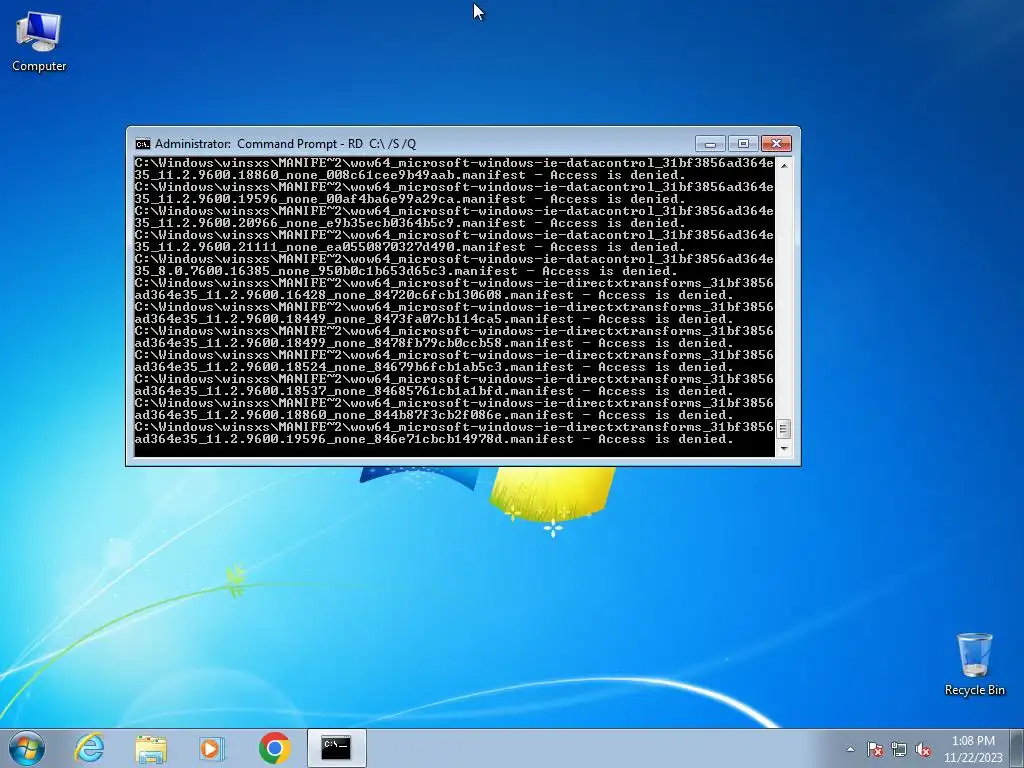Open Action Center flag icon

tap(875, 749)
